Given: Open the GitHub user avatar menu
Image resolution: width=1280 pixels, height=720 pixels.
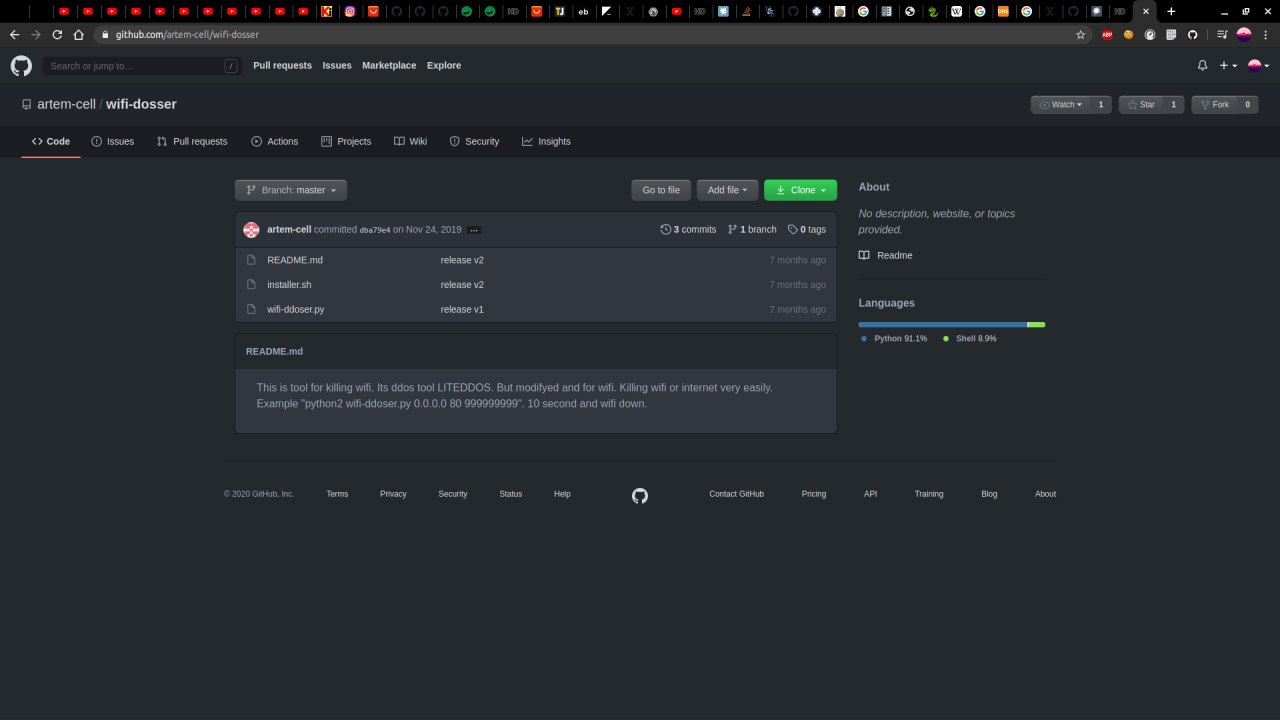Looking at the screenshot, I should coord(1258,66).
